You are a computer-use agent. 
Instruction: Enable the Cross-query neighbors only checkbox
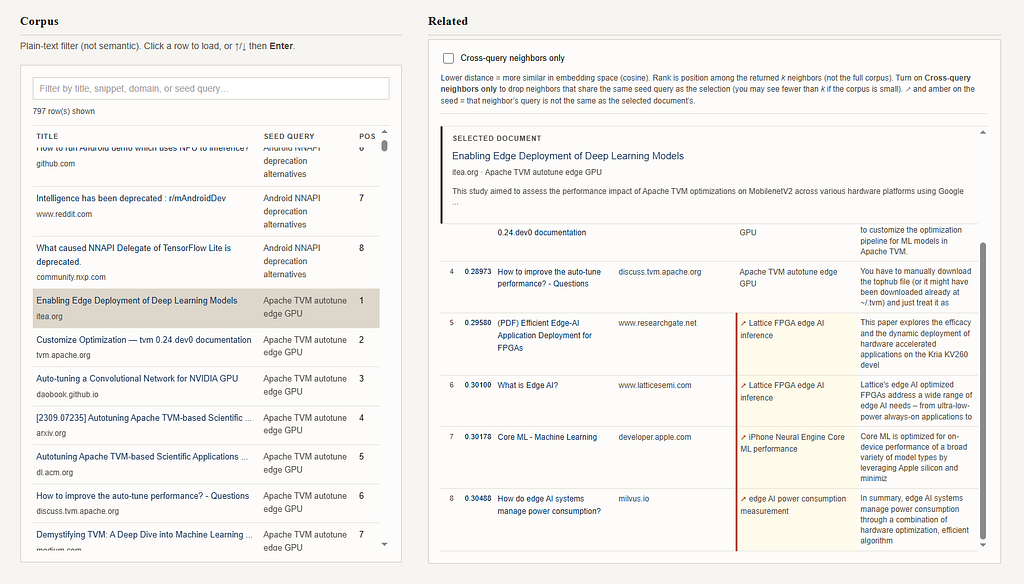[448, 58]
